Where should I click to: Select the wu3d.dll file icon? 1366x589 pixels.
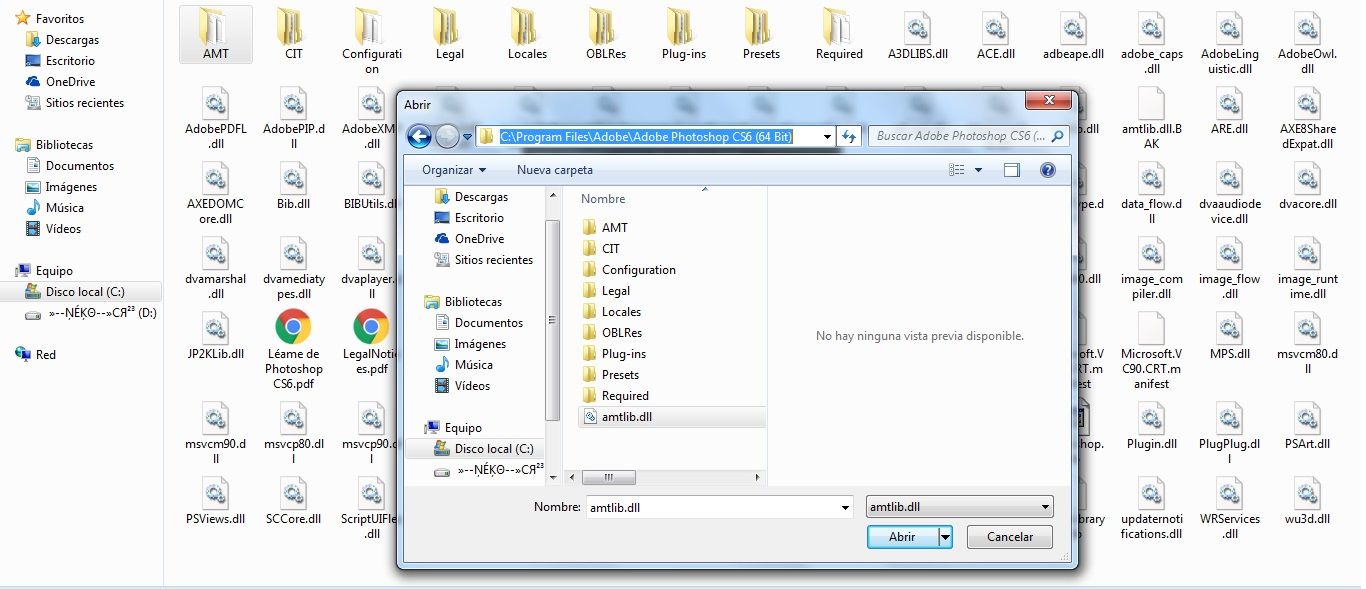[1307, 492]
